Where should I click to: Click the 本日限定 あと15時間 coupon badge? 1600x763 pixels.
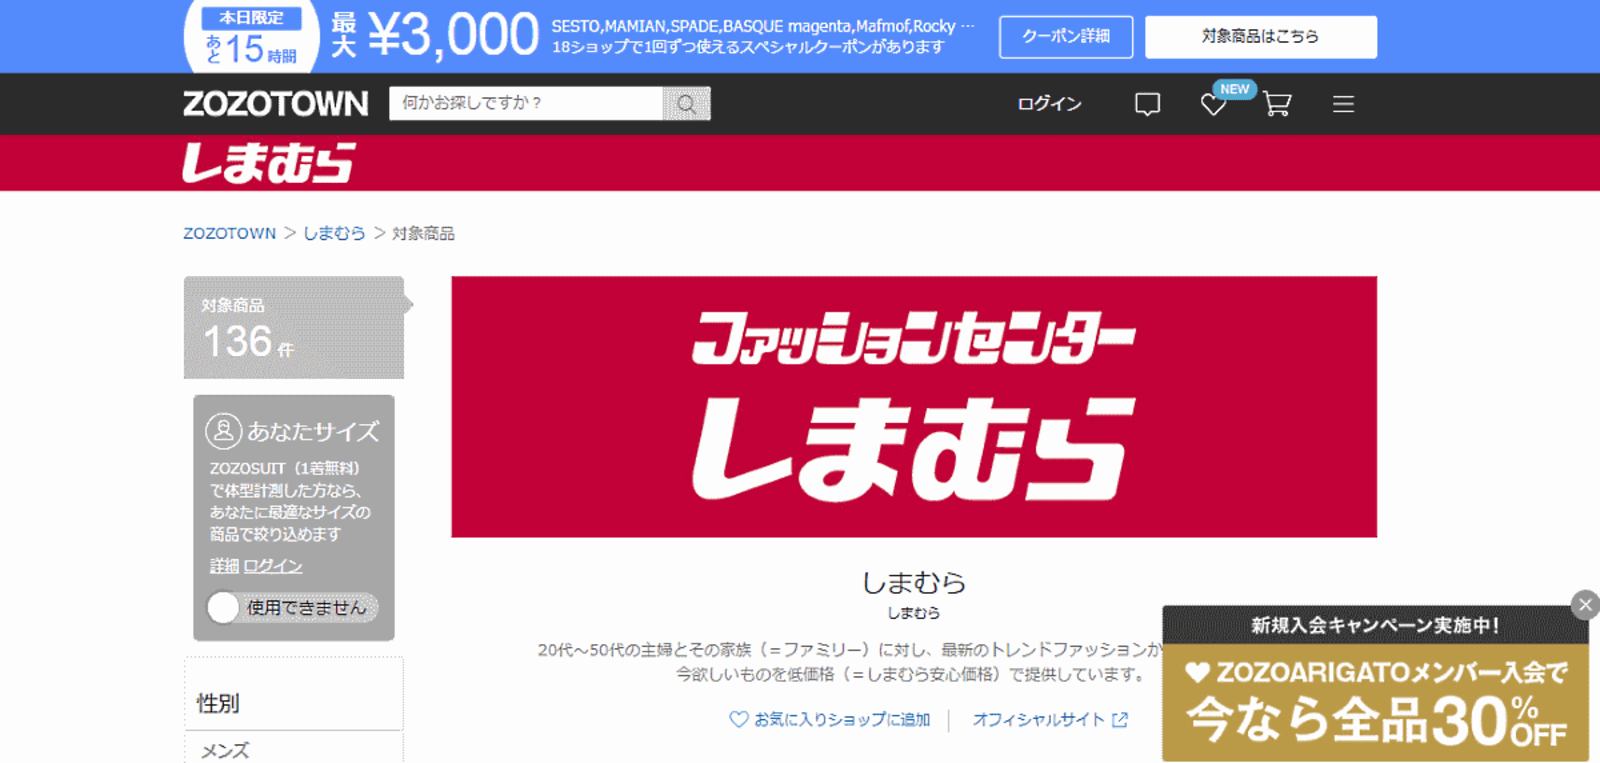(x=251, y=37)
